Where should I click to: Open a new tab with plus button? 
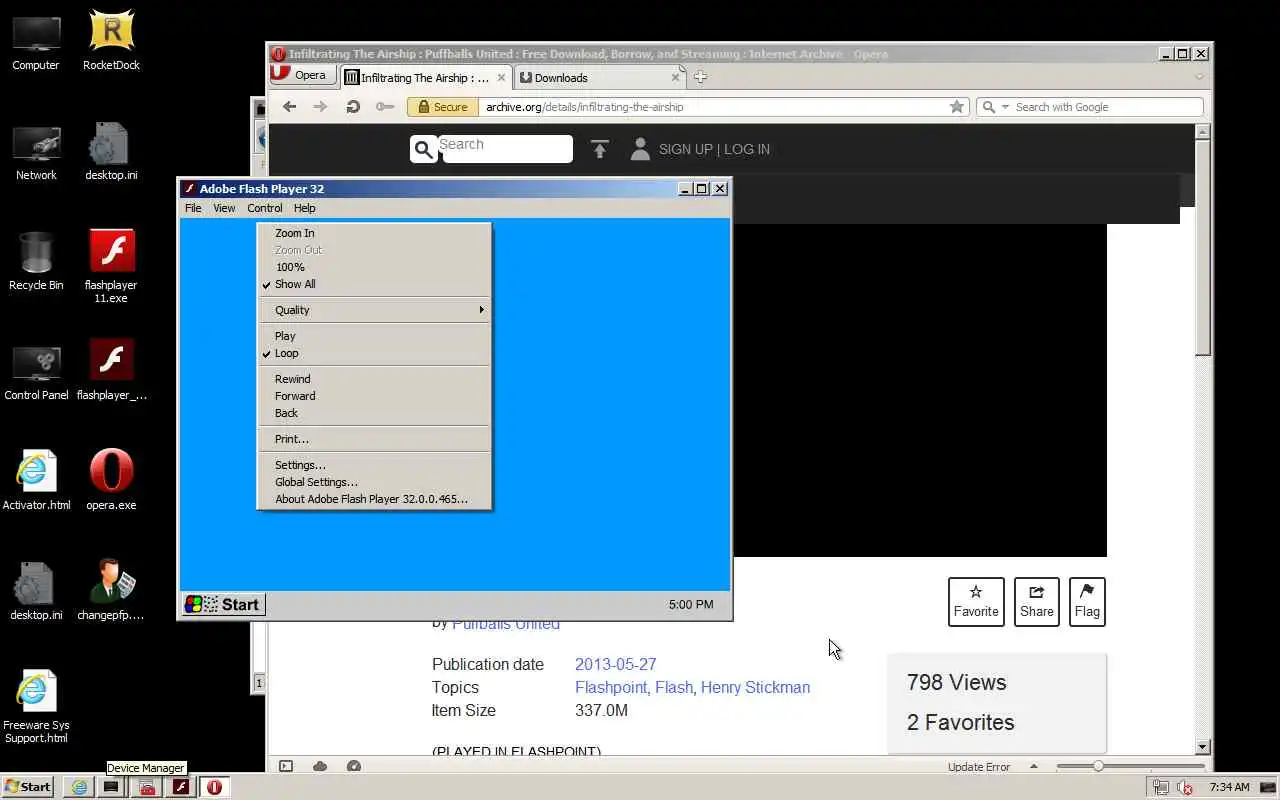pyautogui.click(x=700, y=77)
